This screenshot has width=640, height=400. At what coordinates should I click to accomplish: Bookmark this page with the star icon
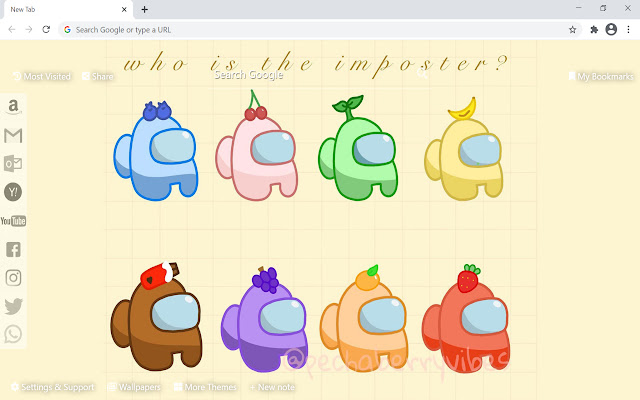tap(573, 29)
